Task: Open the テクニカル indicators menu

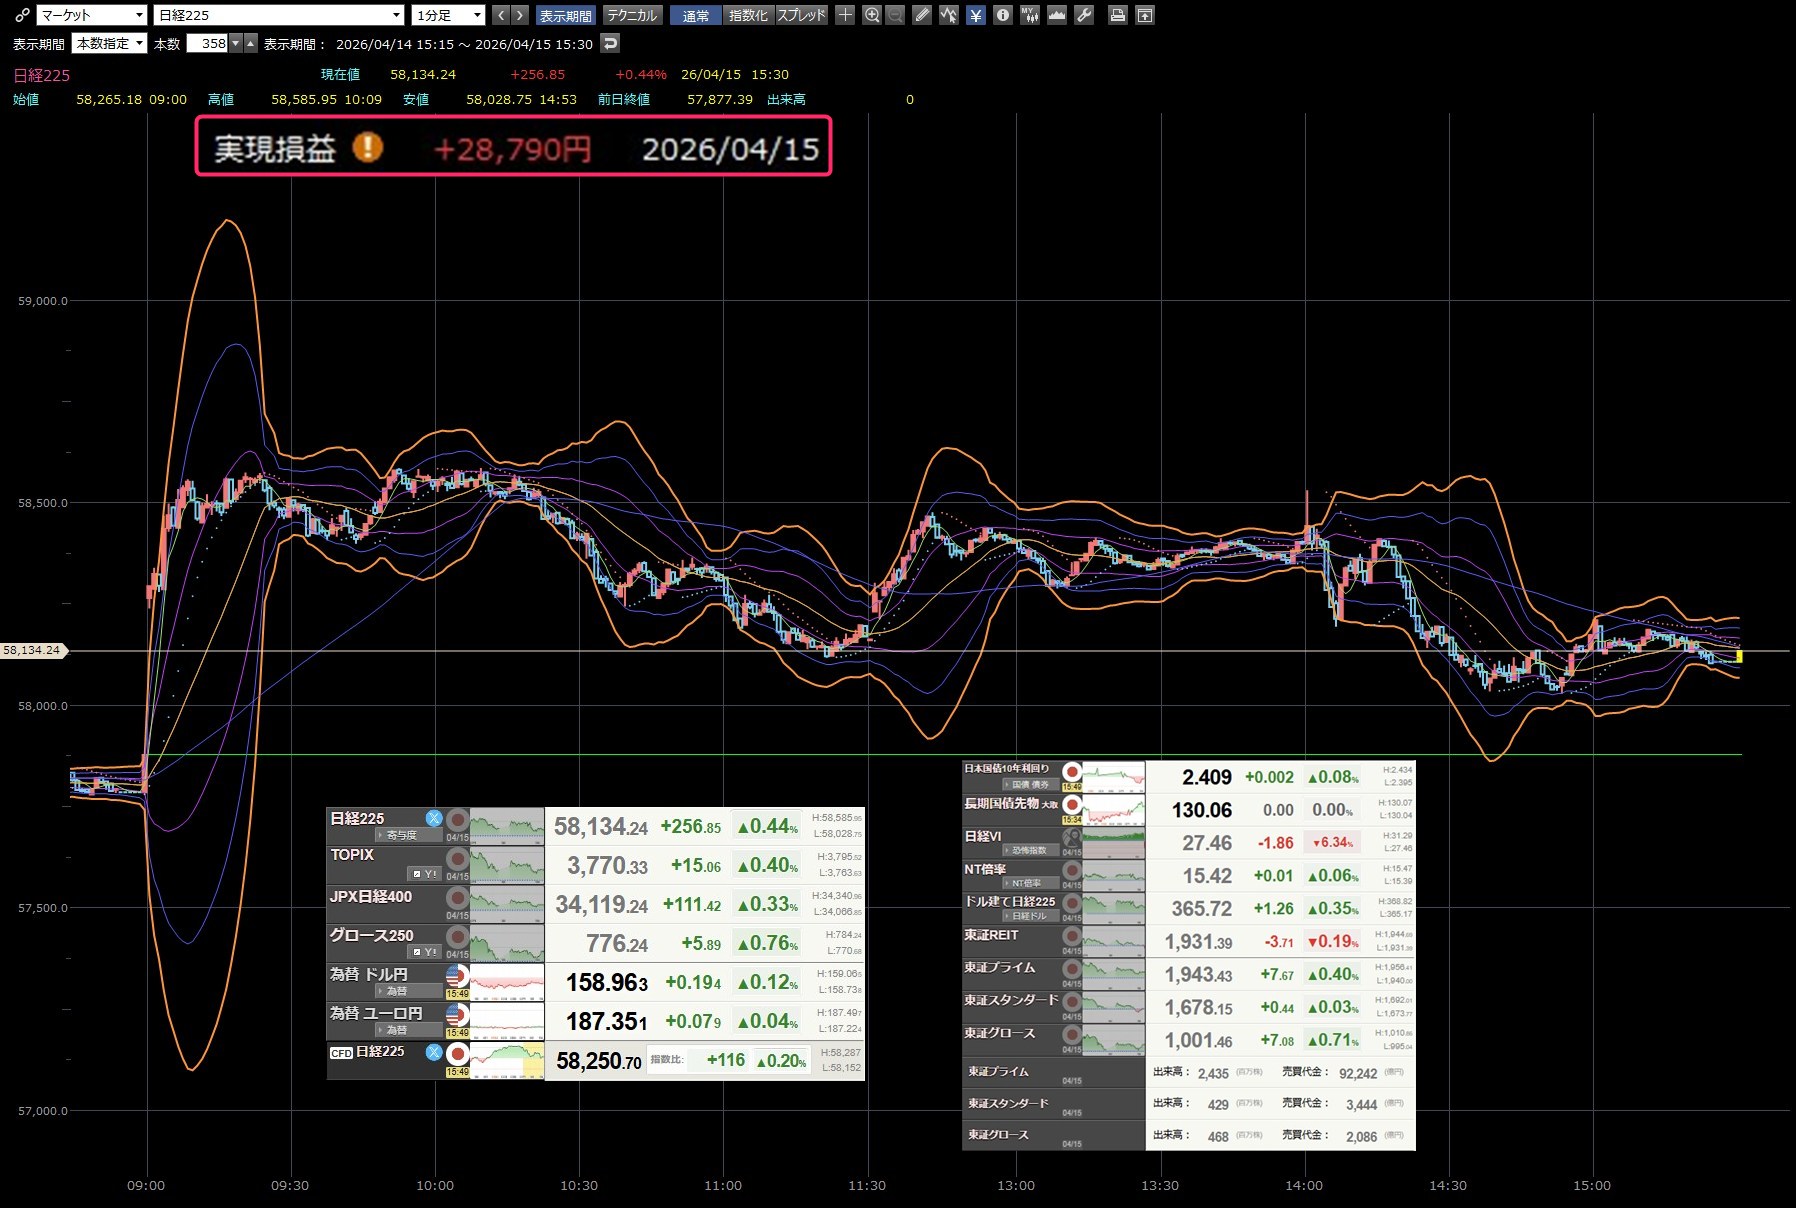Action: 632,15
